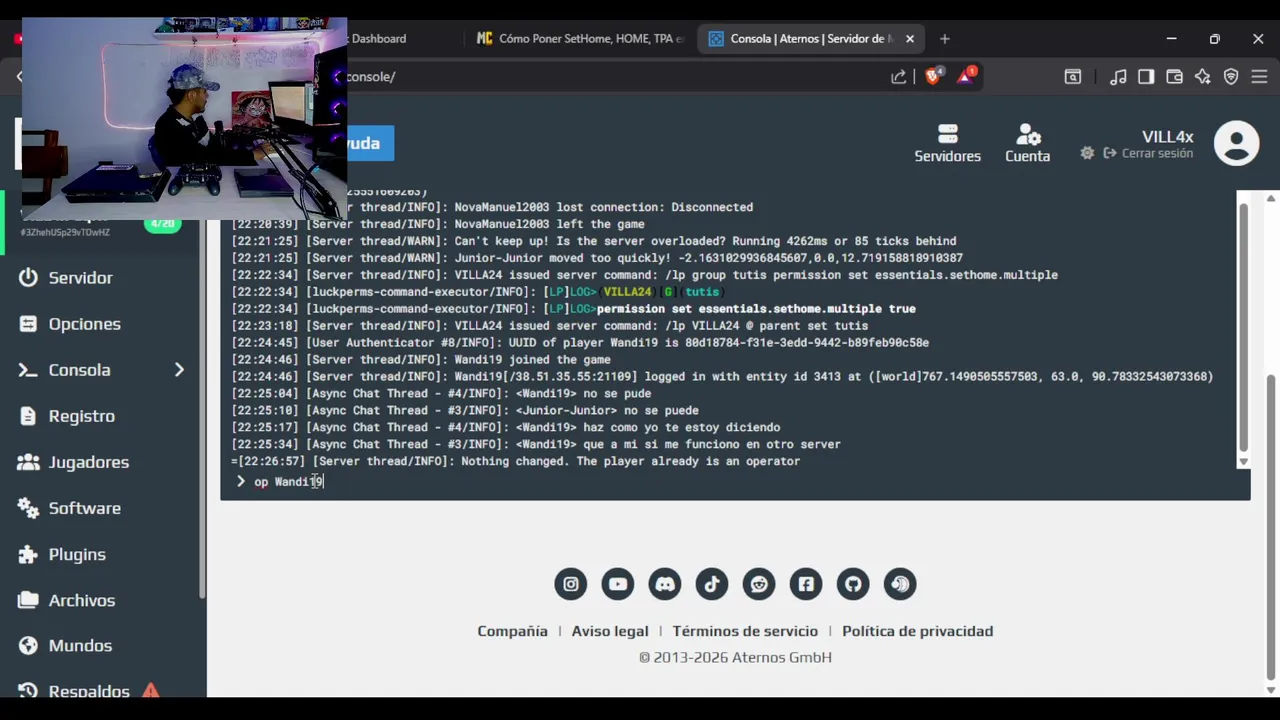Click the share page icon in address bar

pyautogui.click(x=898, y=76)
